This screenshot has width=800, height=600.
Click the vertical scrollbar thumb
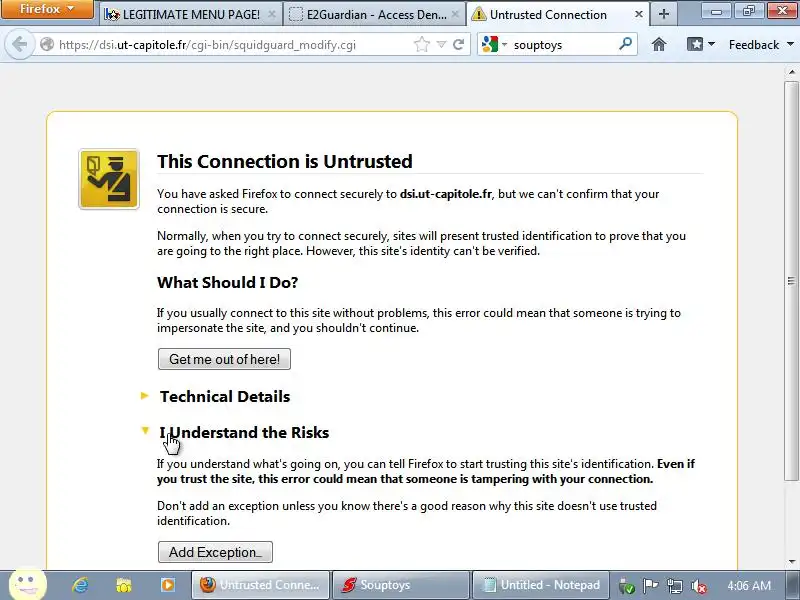791,281
